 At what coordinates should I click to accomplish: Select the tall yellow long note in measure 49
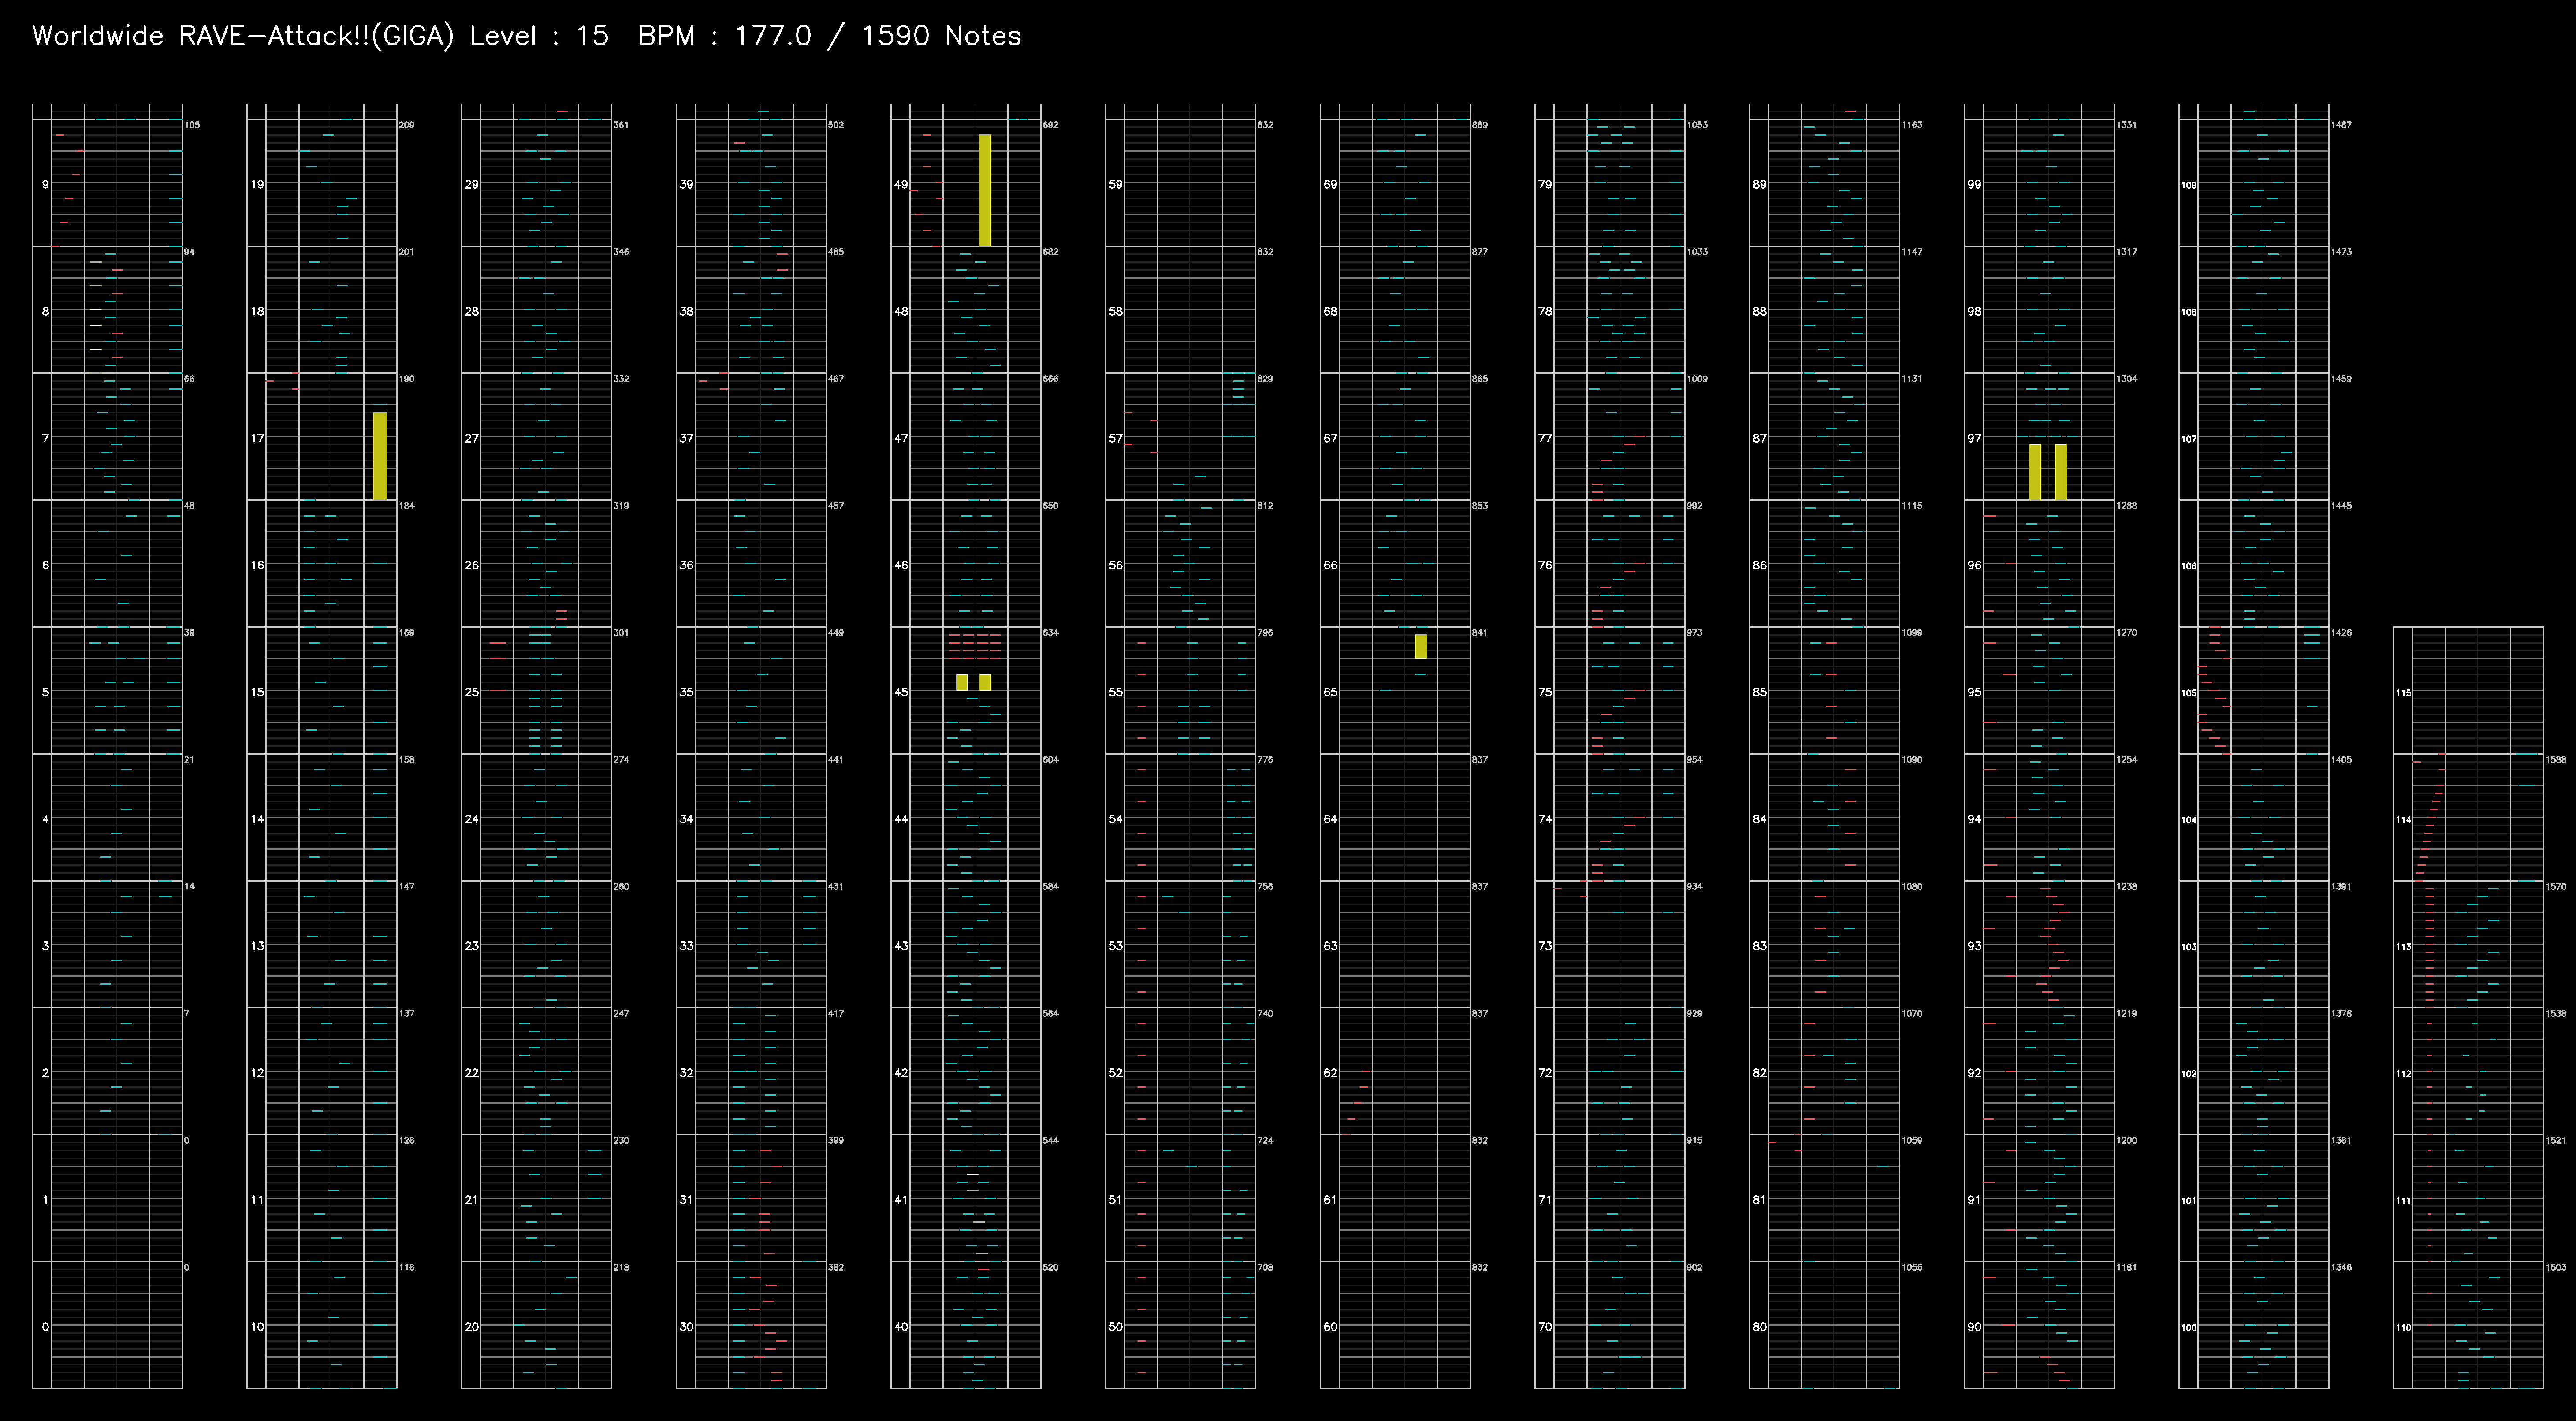[x=985, y=190]
